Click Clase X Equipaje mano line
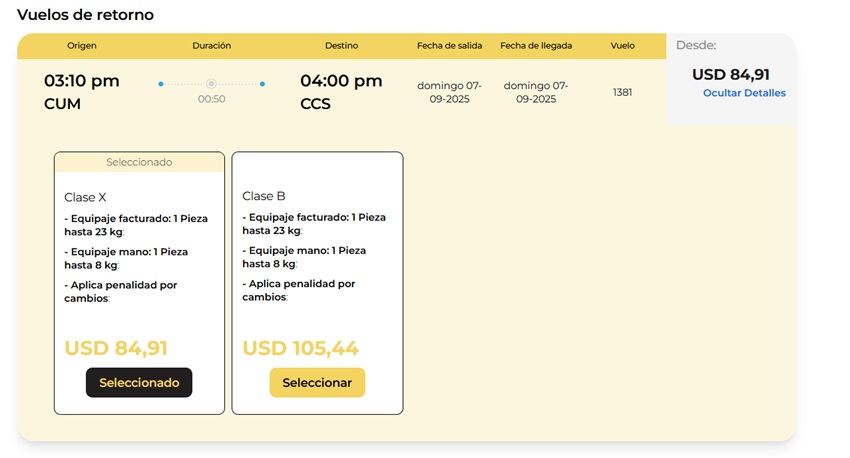This screenshot has width=850, height=458. 126,259
